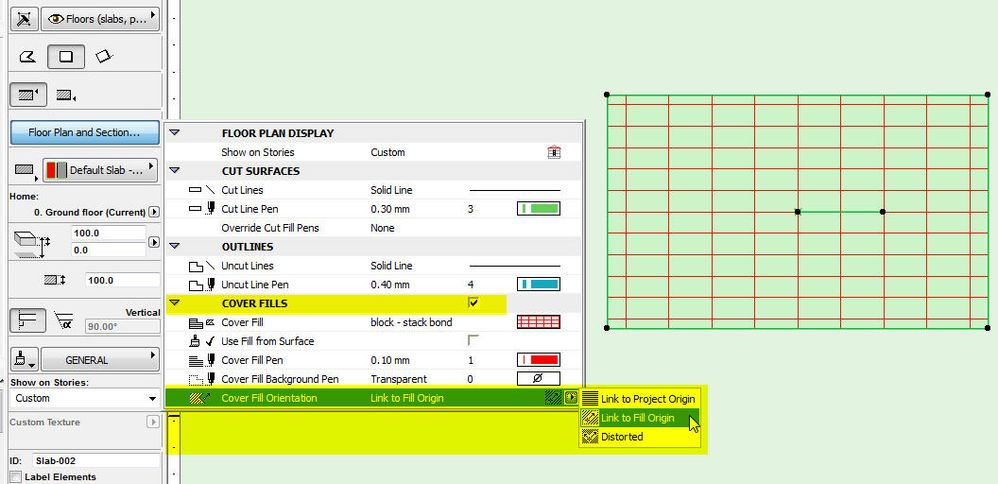The image size is (998, 484).
Task: Select the rotated rectangle geometry method icon
Action: click(x=104, y=57)
